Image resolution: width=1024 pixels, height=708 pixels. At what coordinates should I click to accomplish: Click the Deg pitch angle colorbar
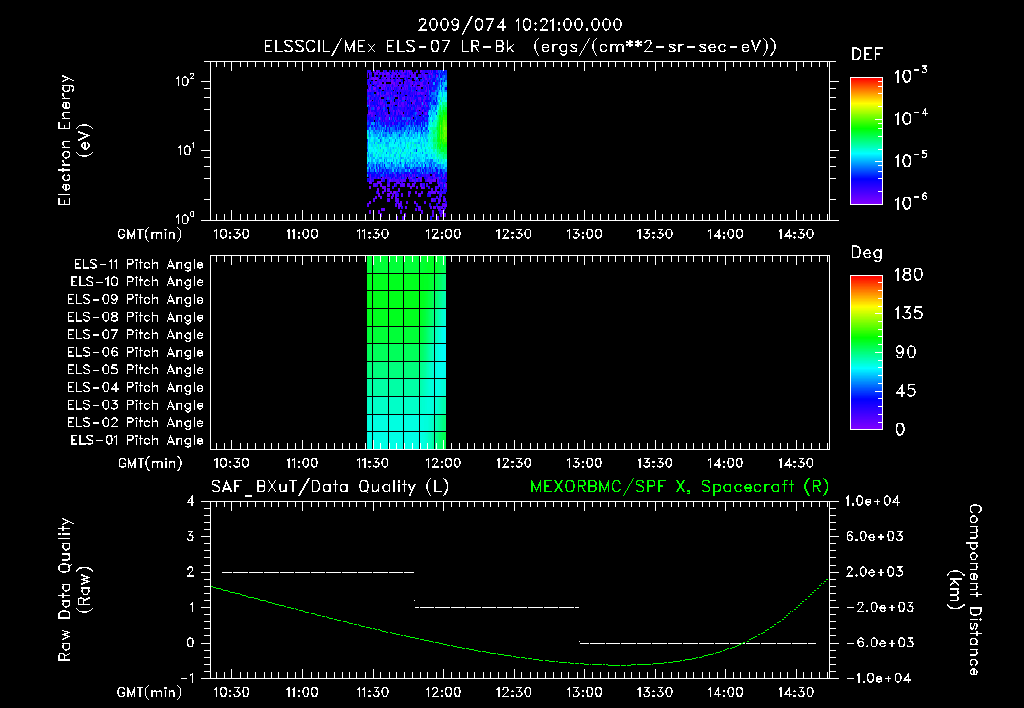click(x=866, y=353)
